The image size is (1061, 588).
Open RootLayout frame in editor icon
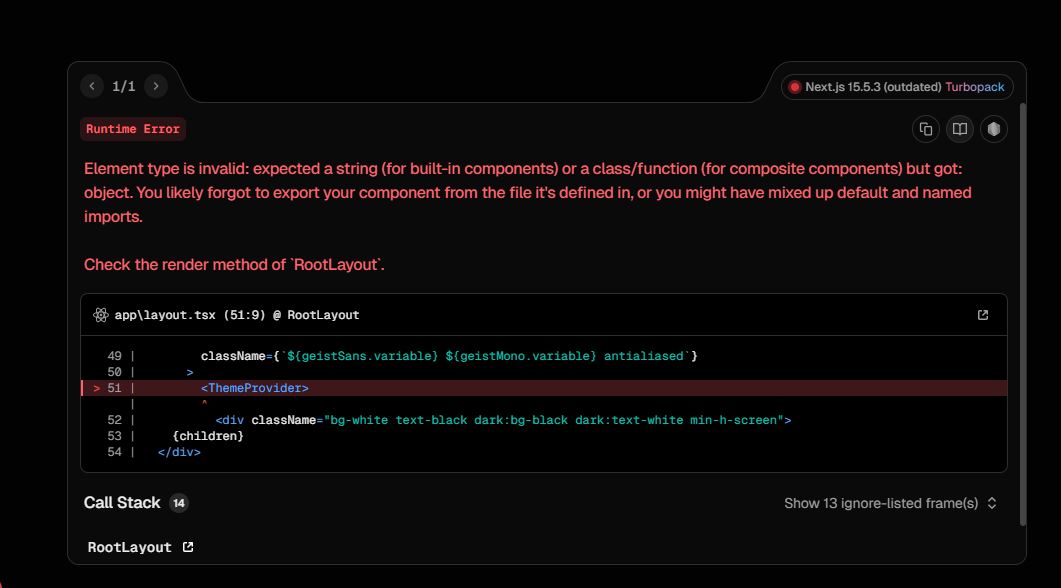188,547
